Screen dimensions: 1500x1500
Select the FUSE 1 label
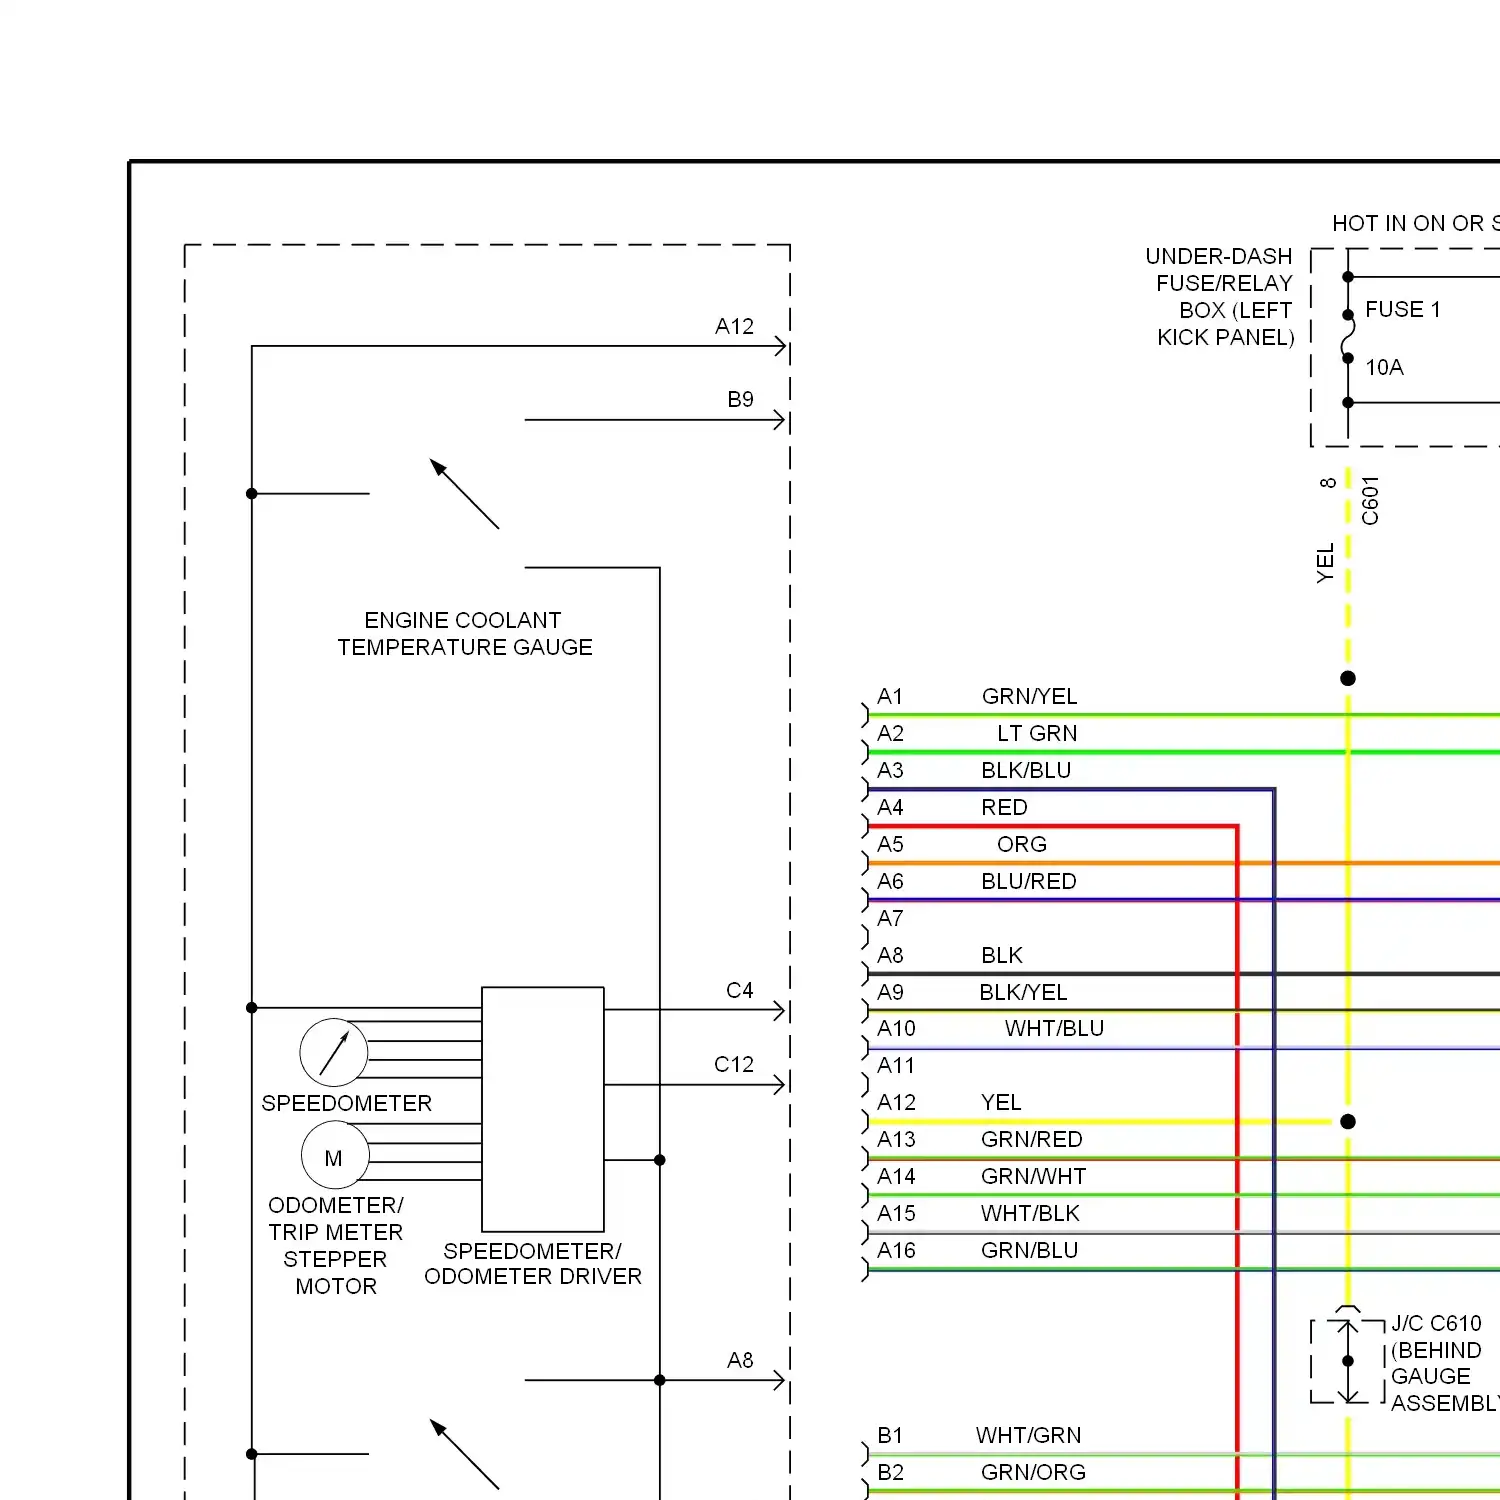[x=1403, y=310]
